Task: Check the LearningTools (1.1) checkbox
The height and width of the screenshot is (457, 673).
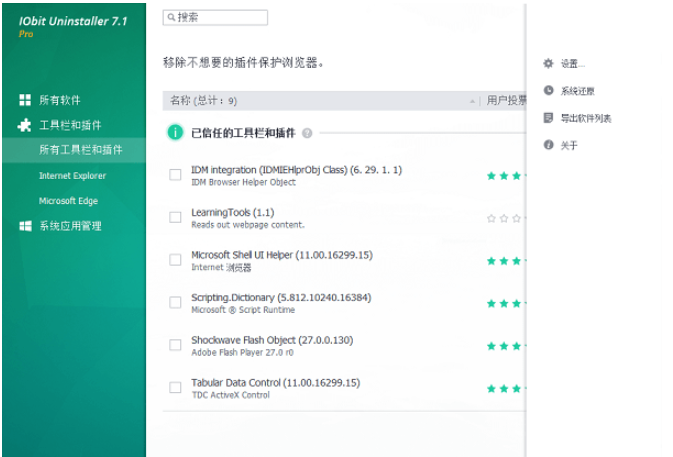Action: click(175, 217)
